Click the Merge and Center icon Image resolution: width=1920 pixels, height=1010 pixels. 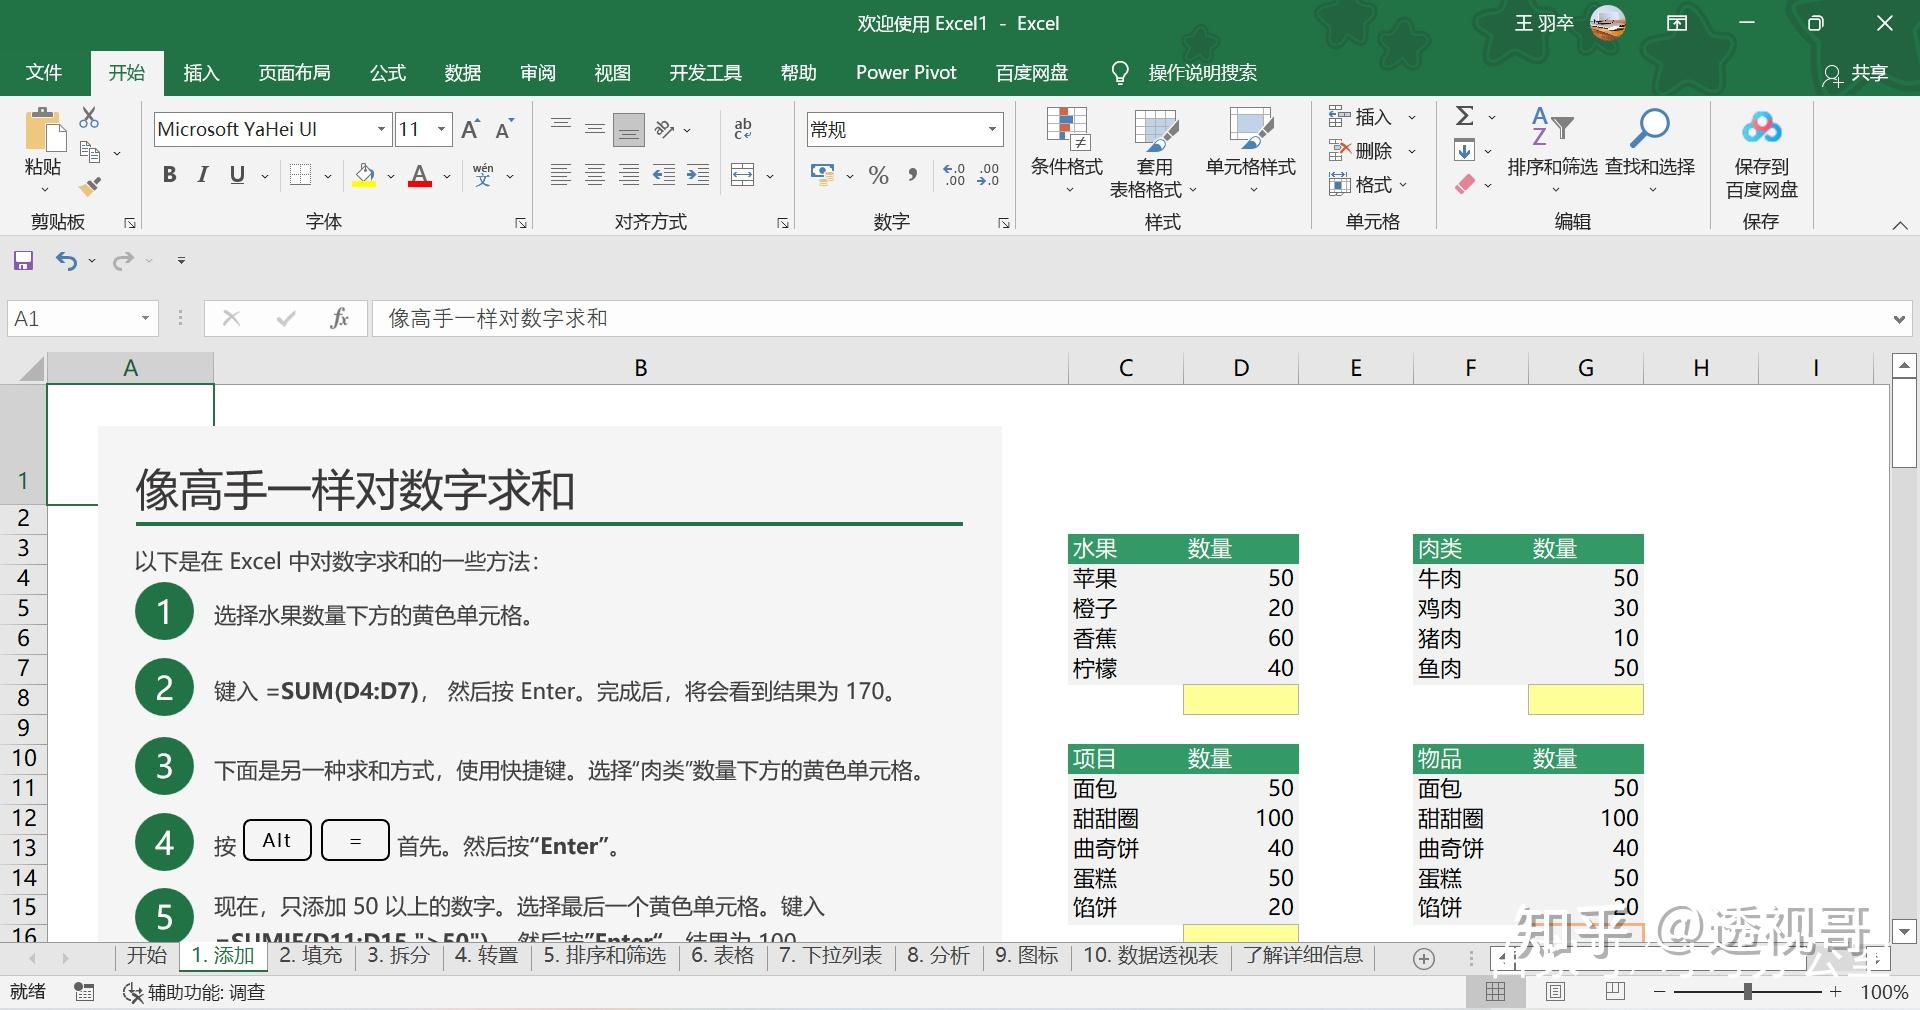click(743, 175)
